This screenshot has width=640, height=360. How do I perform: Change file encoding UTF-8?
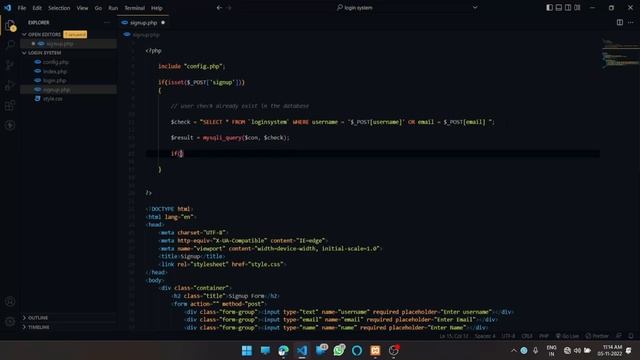pyautogui.click(x=508, y=336)
